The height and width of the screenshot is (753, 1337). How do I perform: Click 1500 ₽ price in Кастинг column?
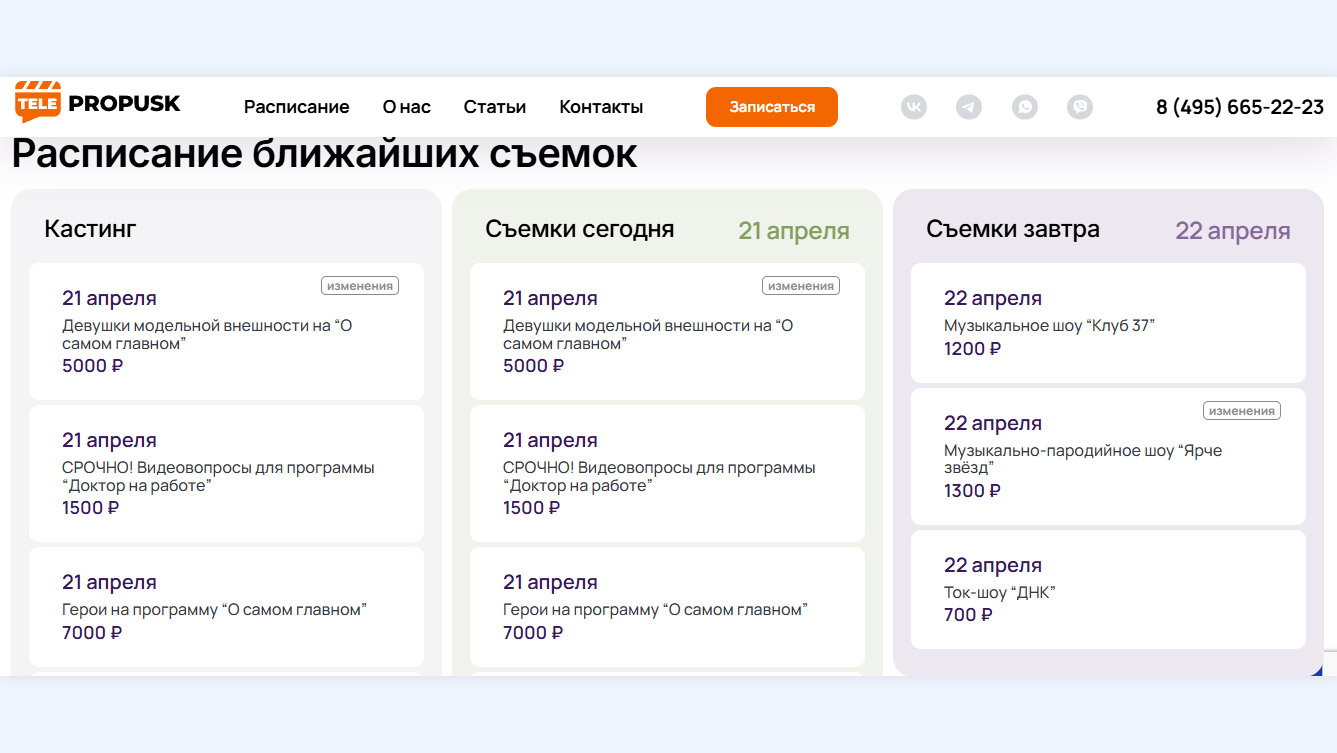point(90,508)
